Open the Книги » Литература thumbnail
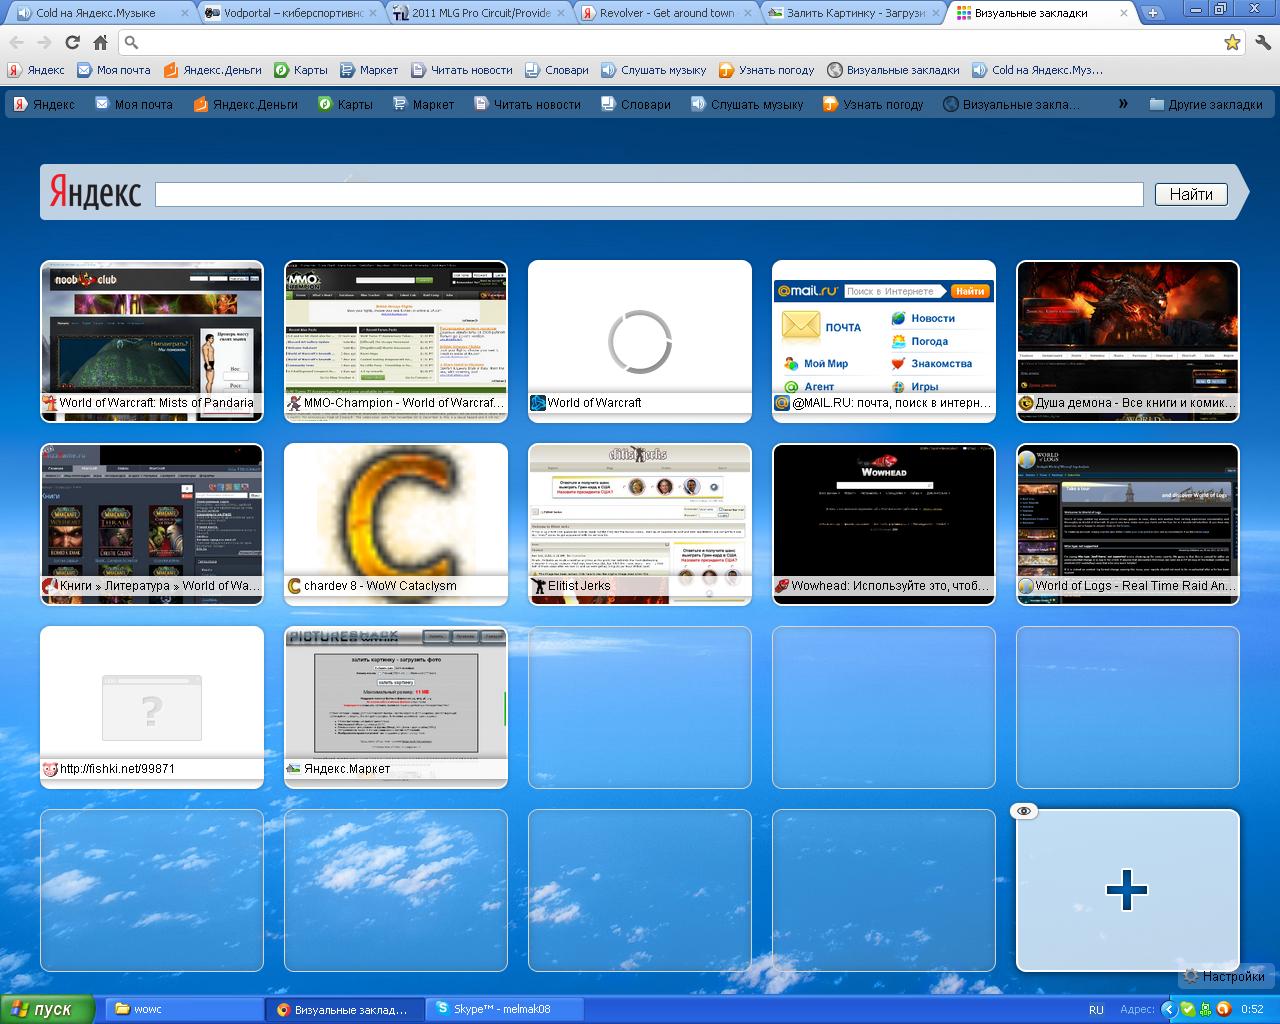This screenshot has width=1280, height=1024. pos(152,524)
